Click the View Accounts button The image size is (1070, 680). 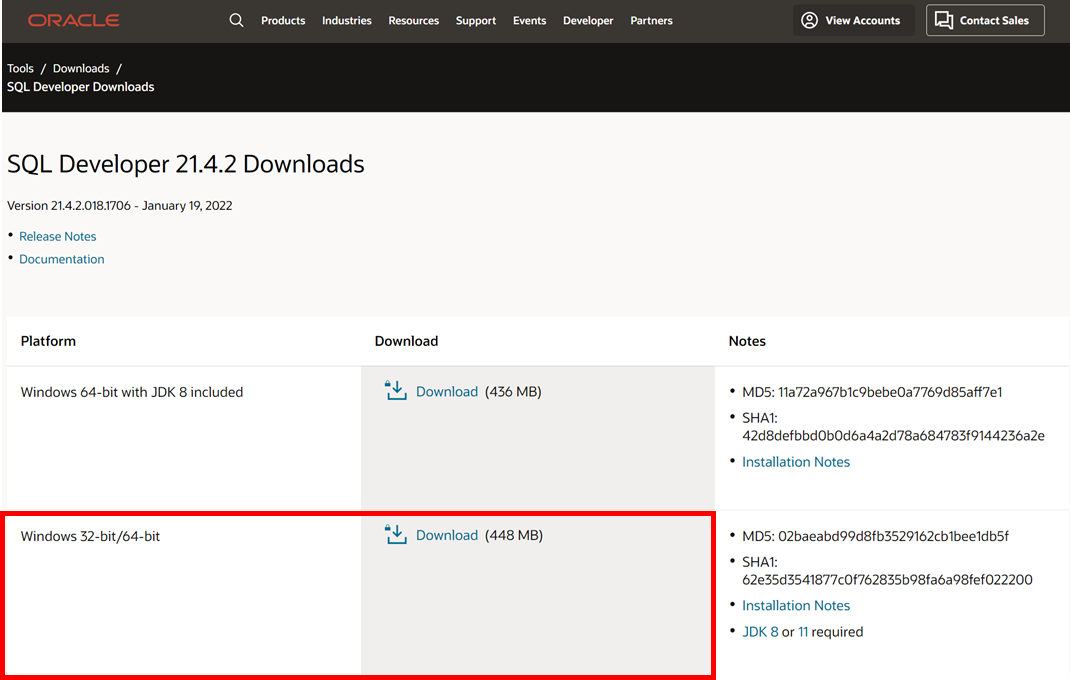point(853,20)
